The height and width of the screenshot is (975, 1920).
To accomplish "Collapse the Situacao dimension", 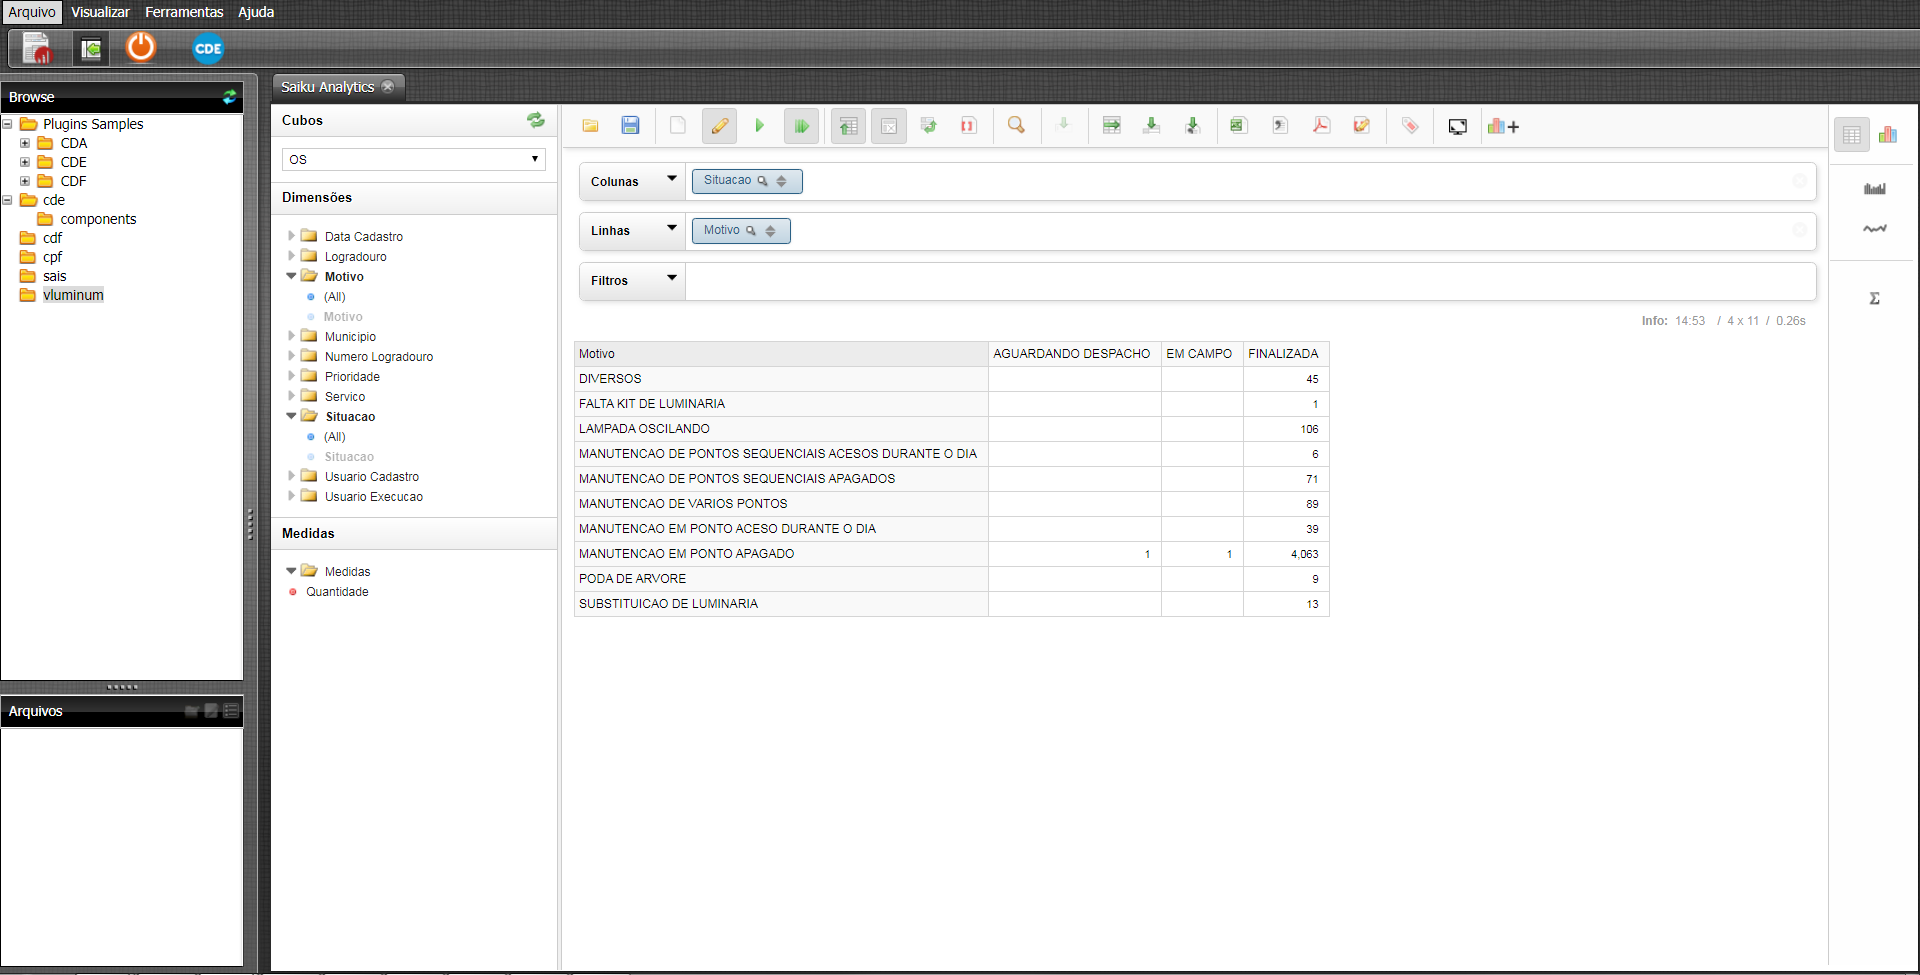I will [291, 416].
